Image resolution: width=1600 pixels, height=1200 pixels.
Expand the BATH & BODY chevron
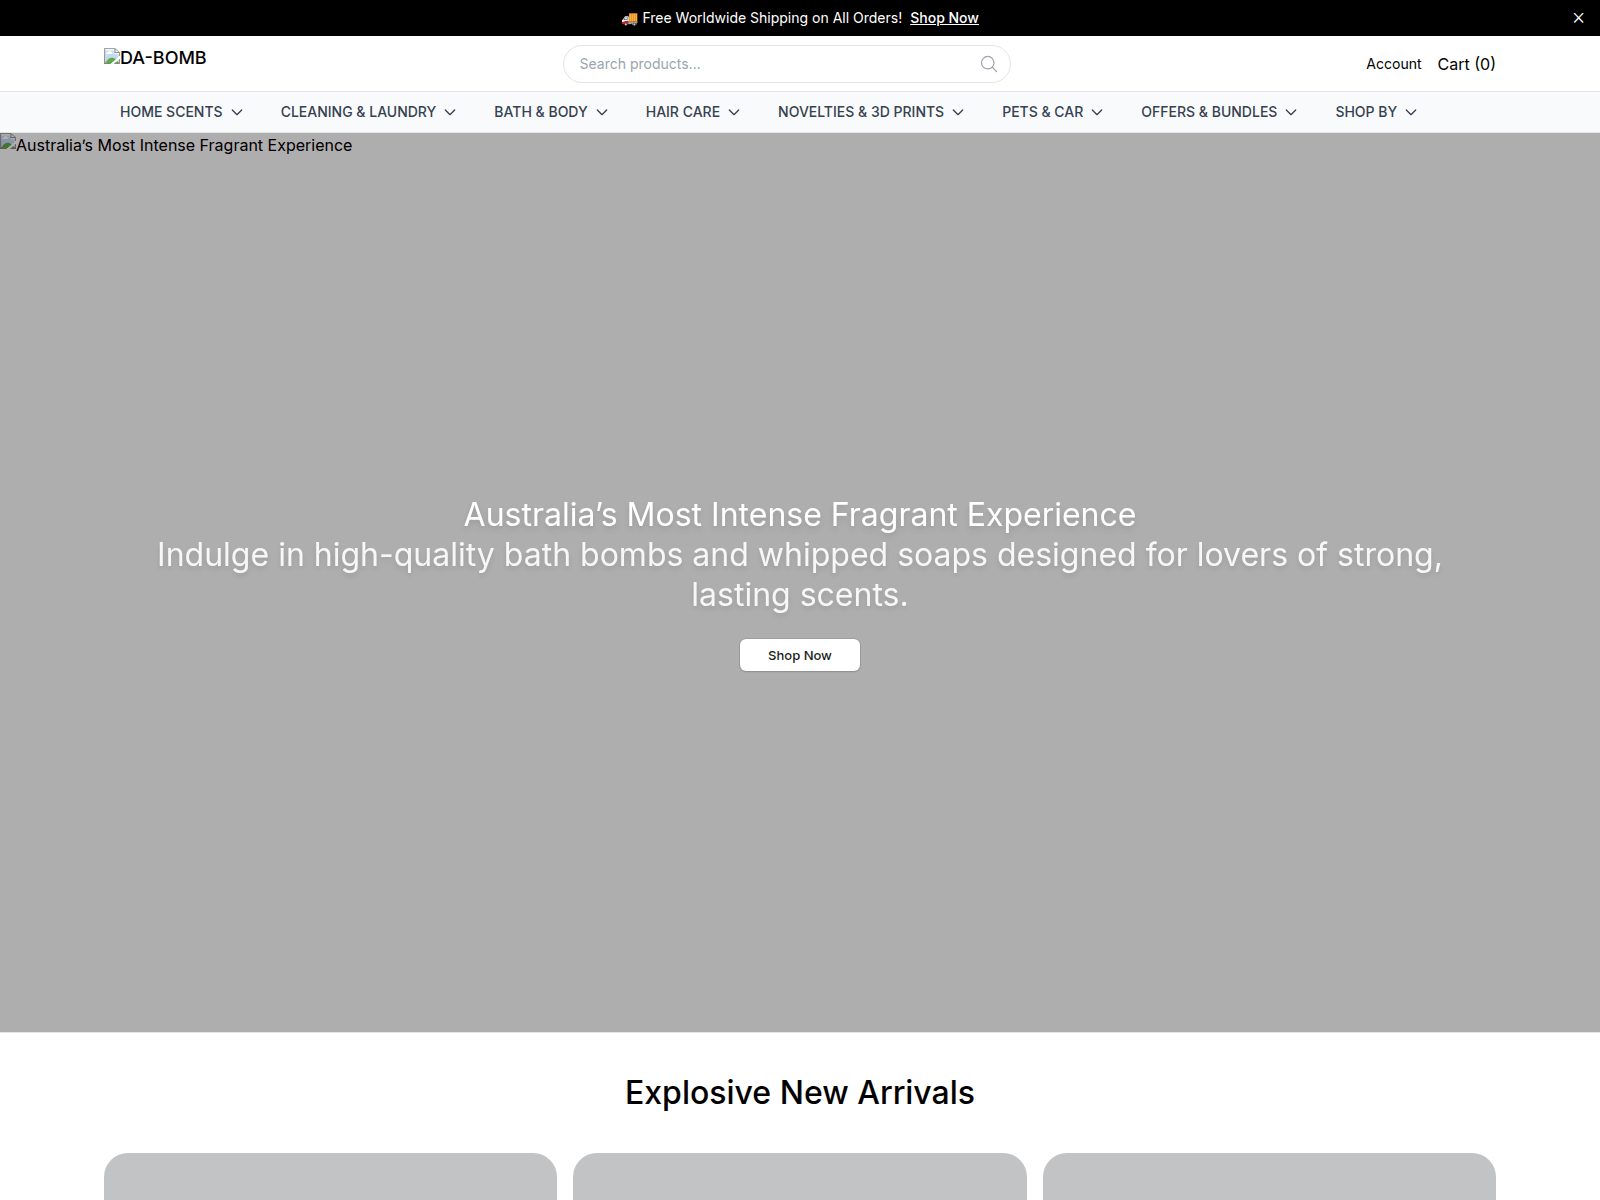[x=602, y=112]
